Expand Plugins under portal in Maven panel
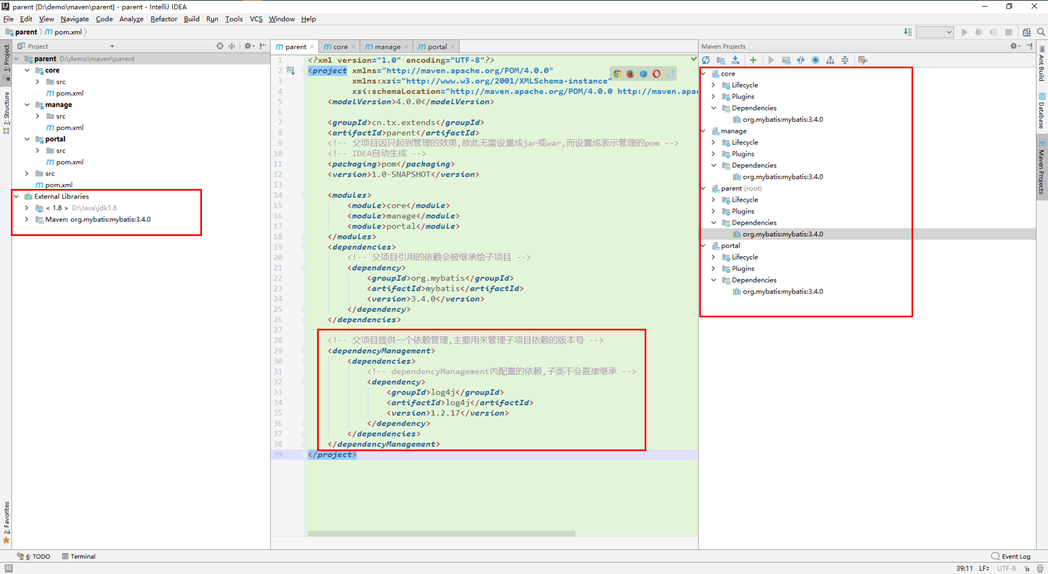The width and height of the screenshot is (1048, 574). 713,269
